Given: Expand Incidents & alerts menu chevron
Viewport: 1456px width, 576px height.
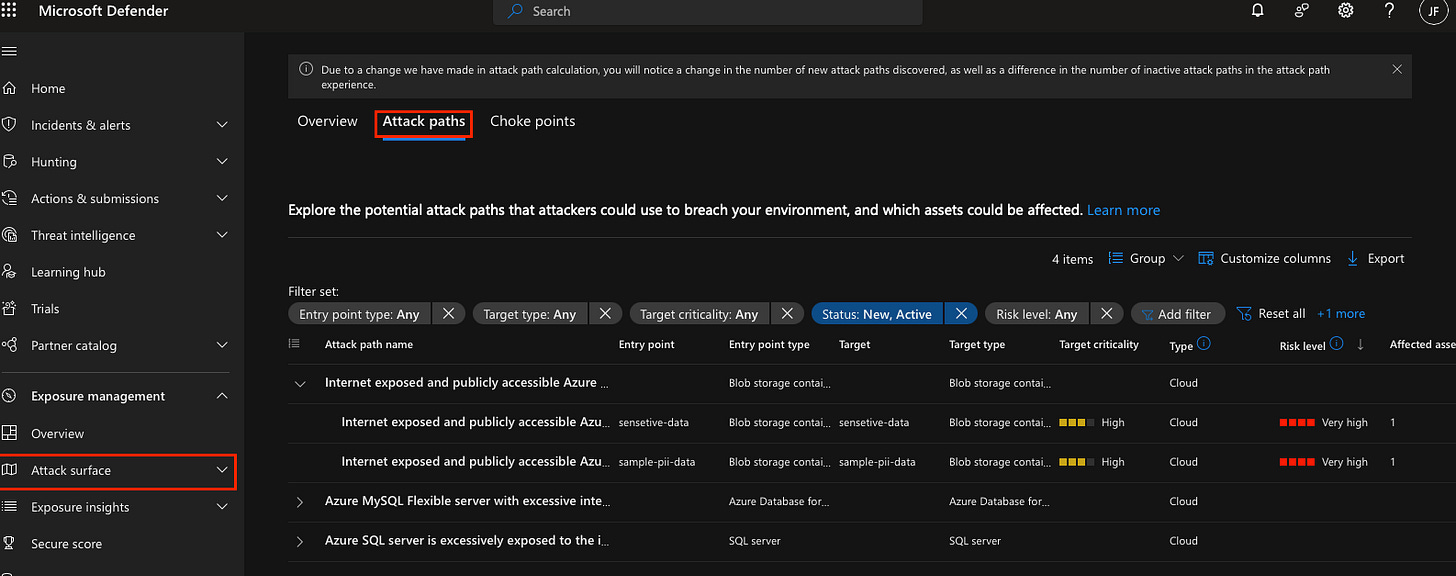Looking at the screenshot, I should point(222,125).
